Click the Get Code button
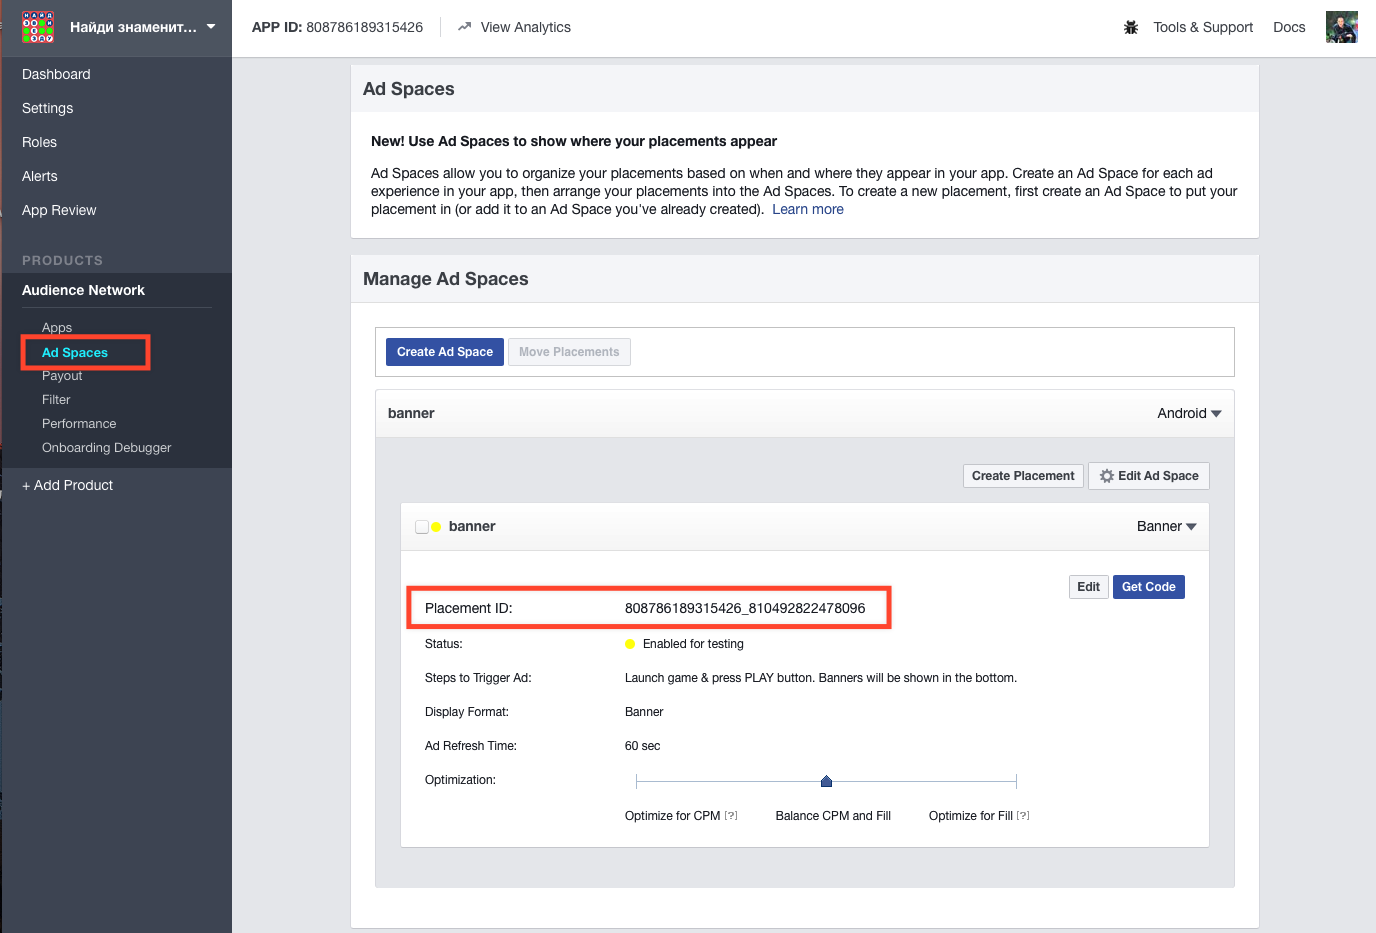The height and width of the screenshot is (933, 1376). [x=1148, y=587]
